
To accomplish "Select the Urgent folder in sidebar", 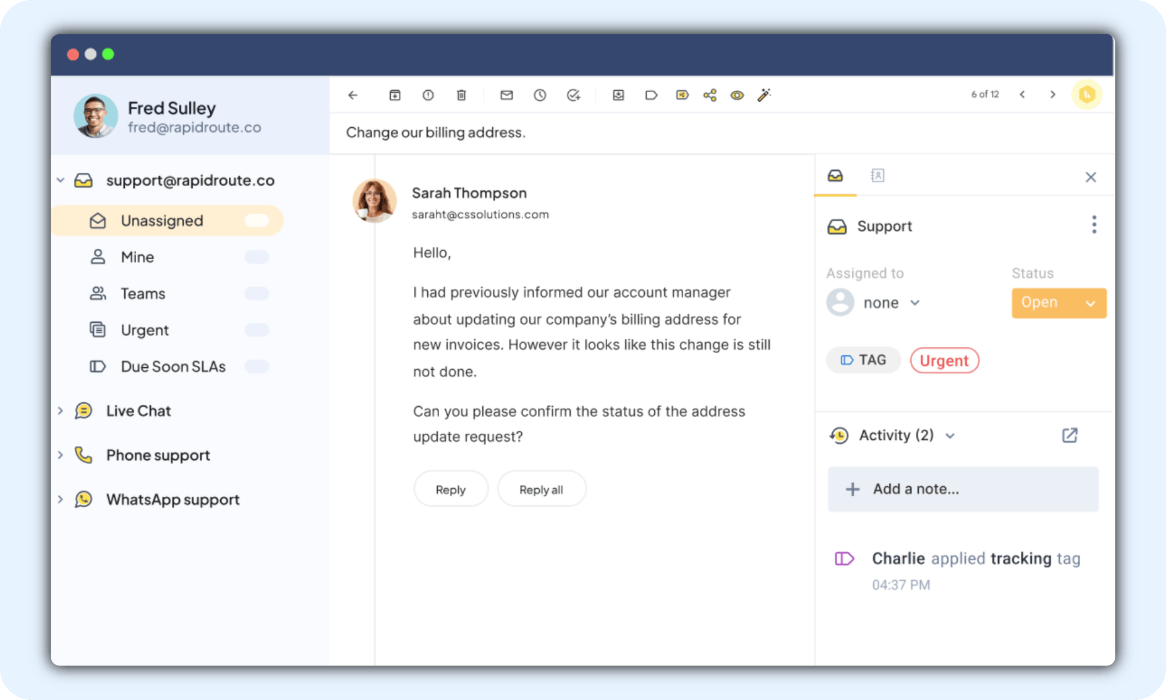I will click(x=145, y=330).
